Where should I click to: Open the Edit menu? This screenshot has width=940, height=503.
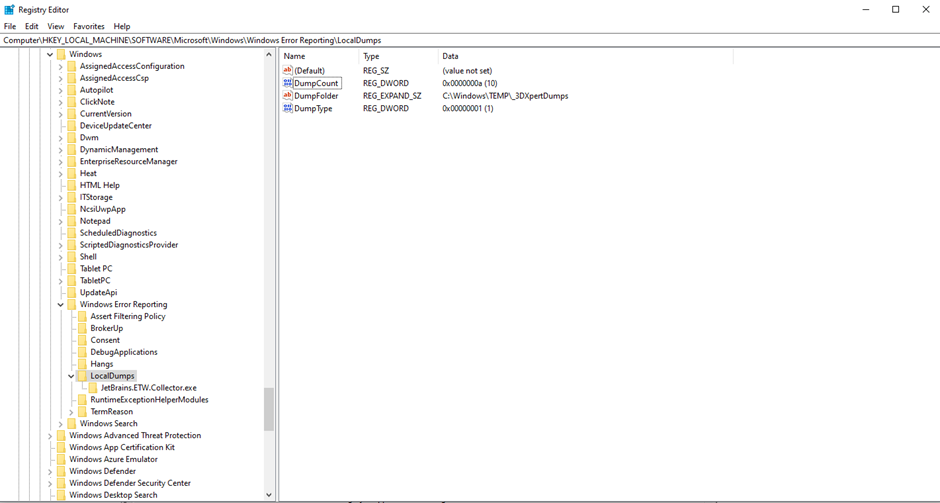(x=32, y=26)
